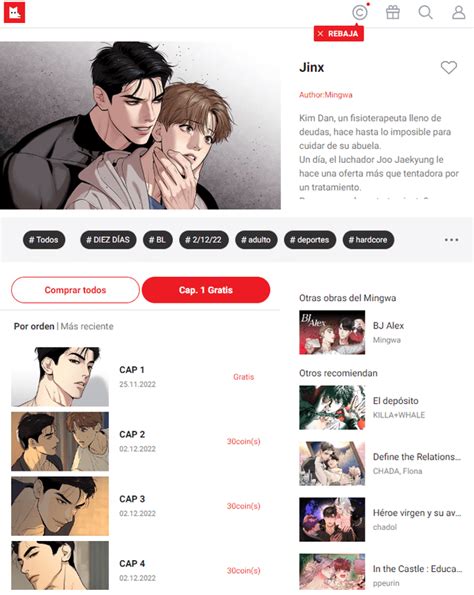The image size is (474, 595).
Task: Toggle the heart favorite for Jinx
Action: coord(449,68)
